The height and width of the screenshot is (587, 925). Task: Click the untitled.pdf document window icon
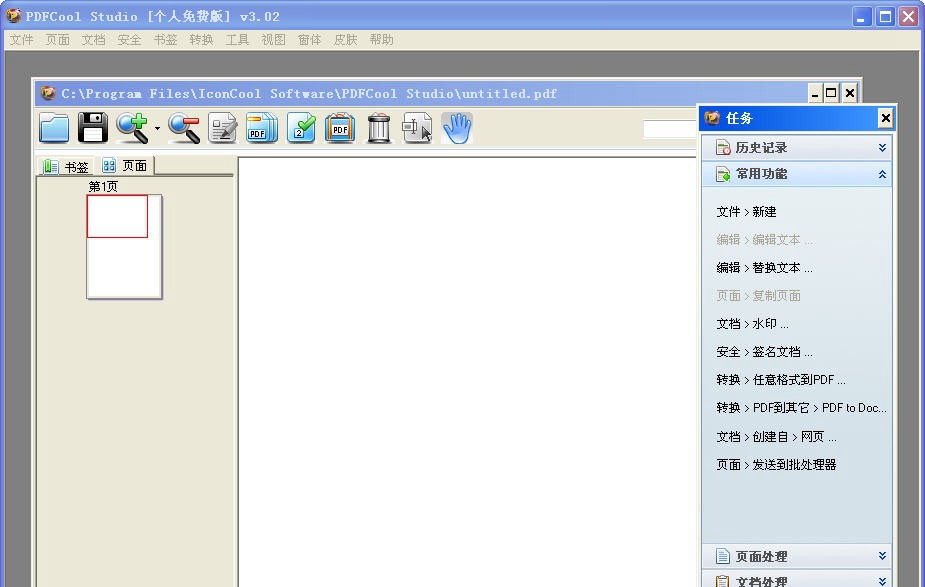tap(47, 93)
